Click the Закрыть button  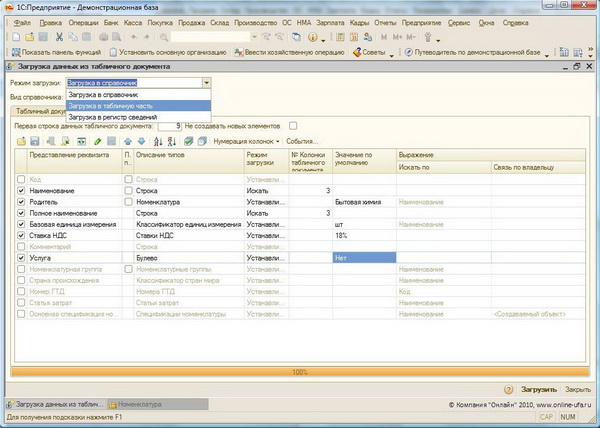click(578, 389)
